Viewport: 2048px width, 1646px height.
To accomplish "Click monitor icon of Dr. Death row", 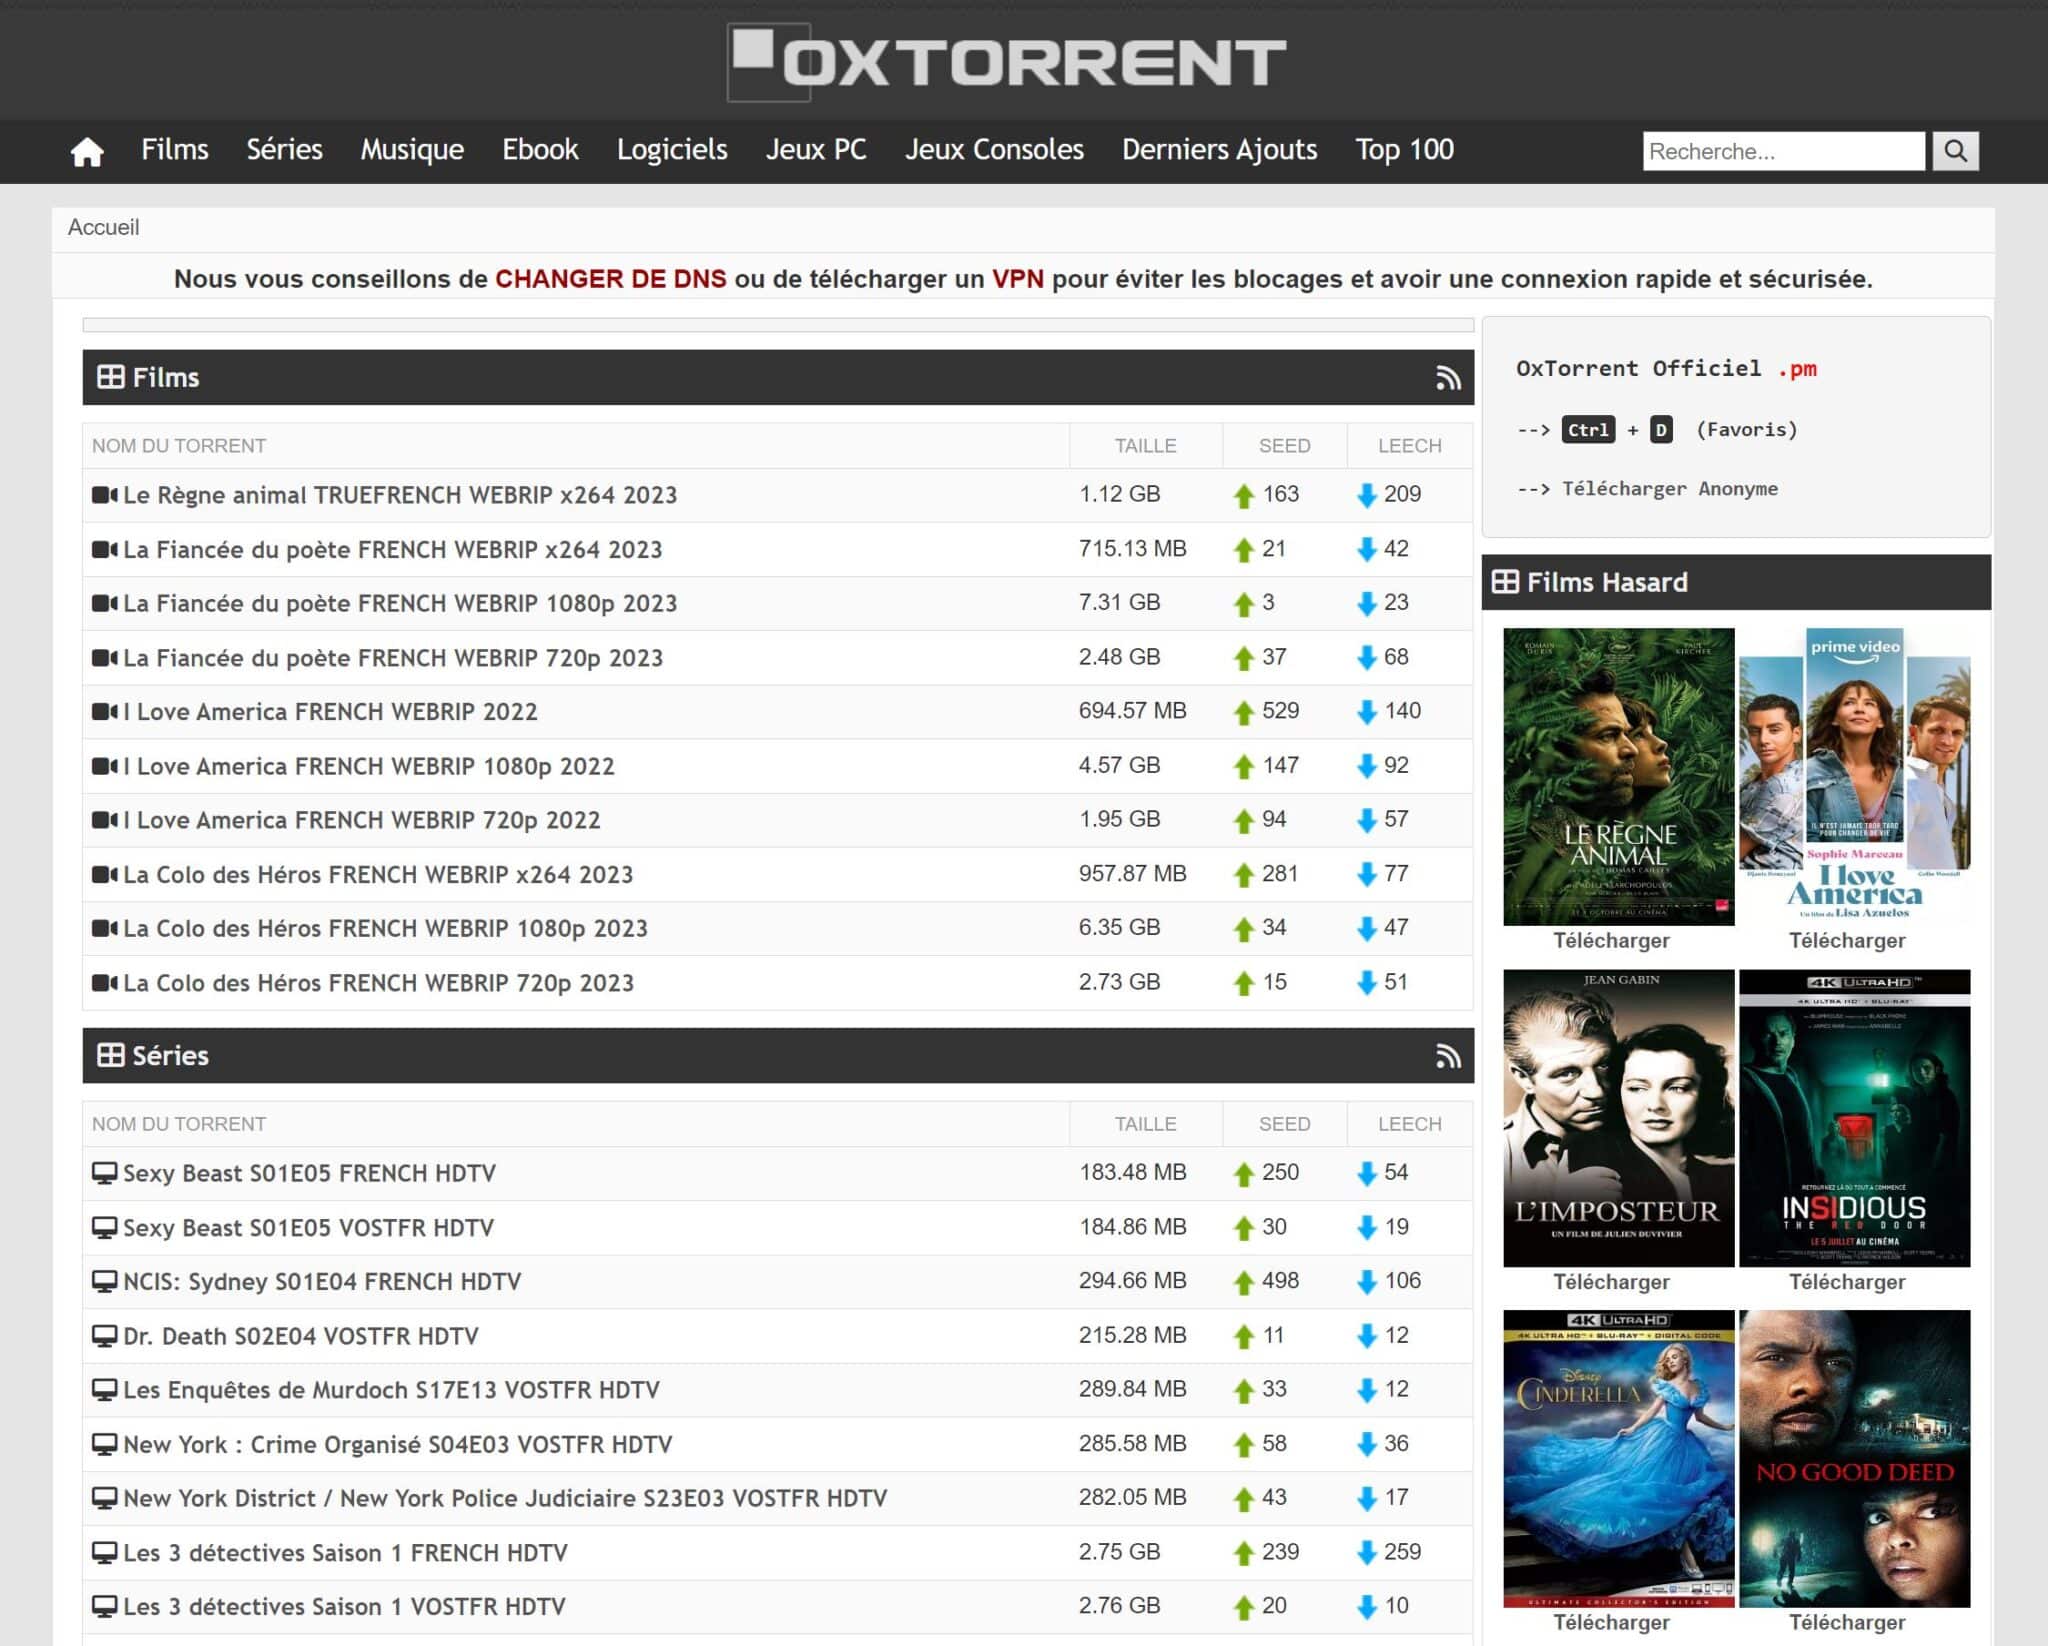I will 105,1335.
